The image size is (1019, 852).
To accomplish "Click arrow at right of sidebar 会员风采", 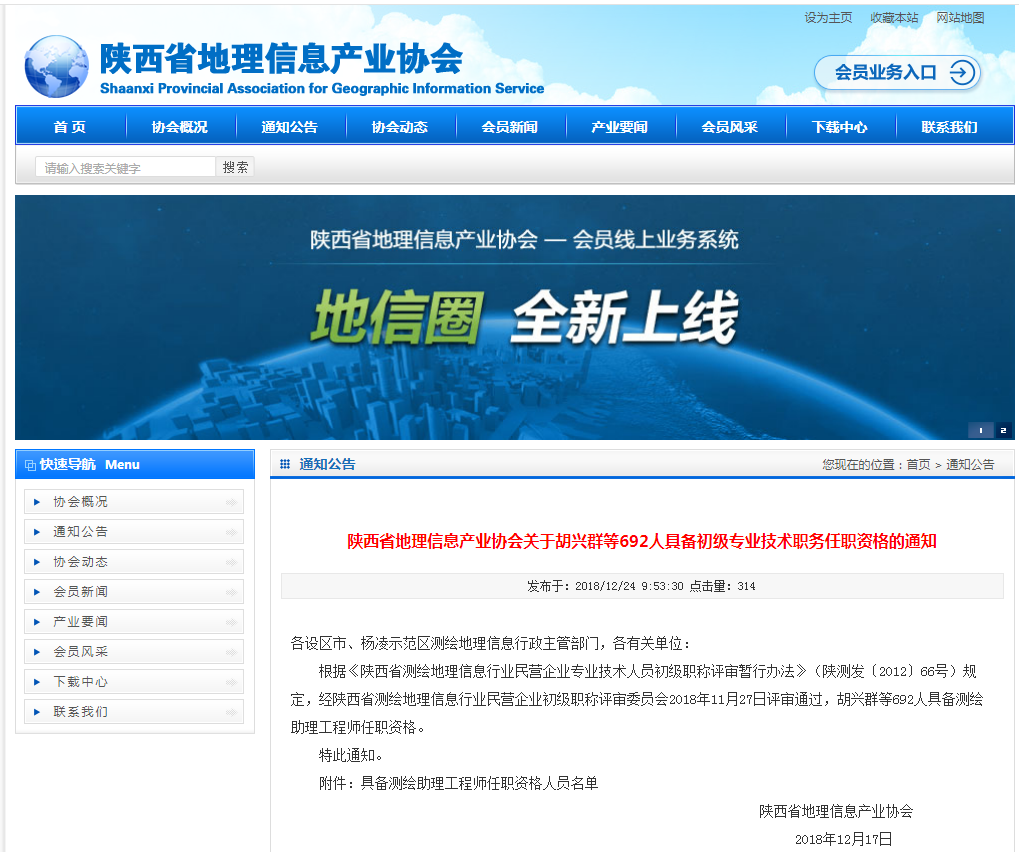I will (231, 651).
